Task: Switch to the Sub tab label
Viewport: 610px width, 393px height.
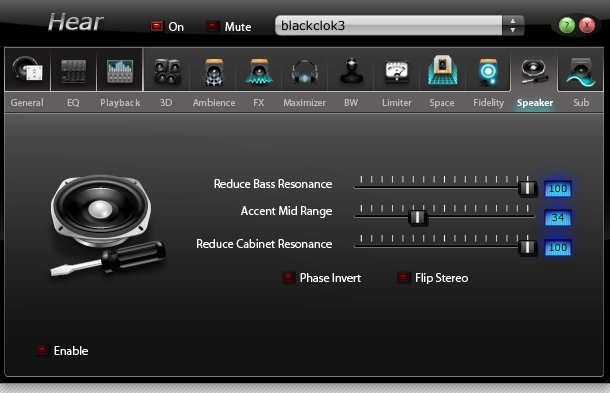Action: (x=581, y=103)
